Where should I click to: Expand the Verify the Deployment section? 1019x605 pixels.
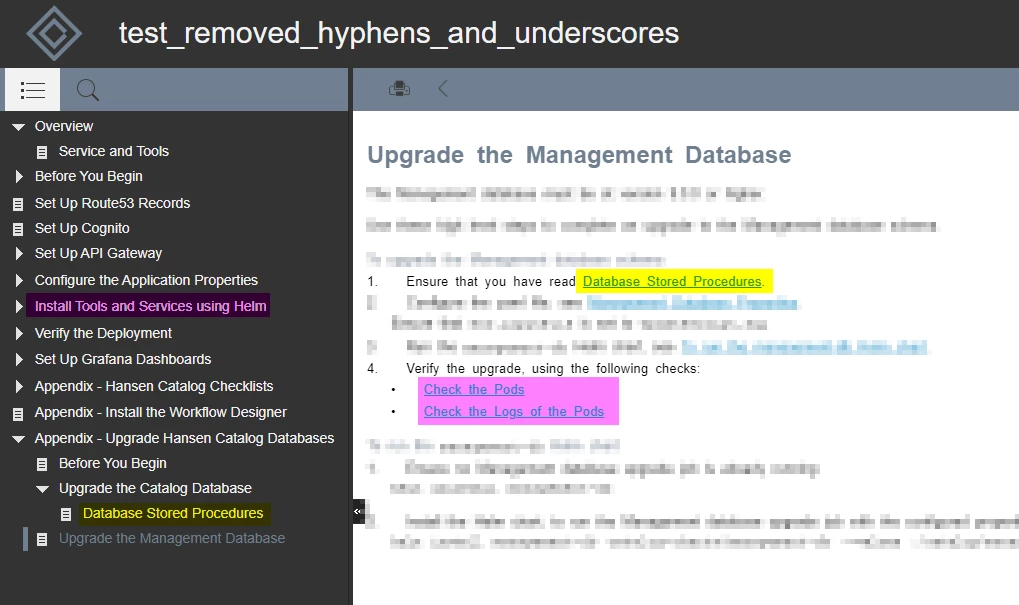tap(19, 333)
